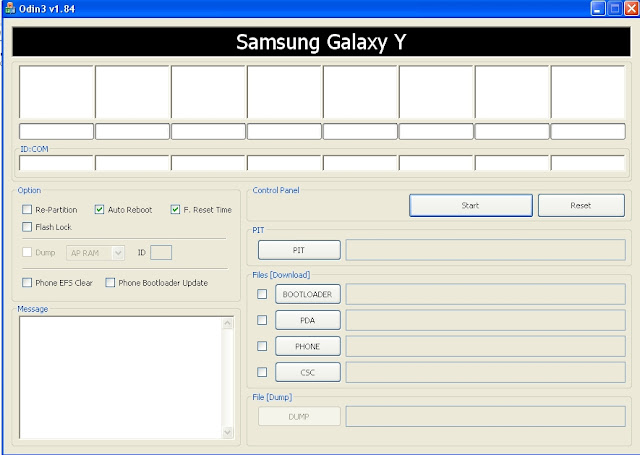
Task: Click the BOOTLOADER file button
Action: 308,294
